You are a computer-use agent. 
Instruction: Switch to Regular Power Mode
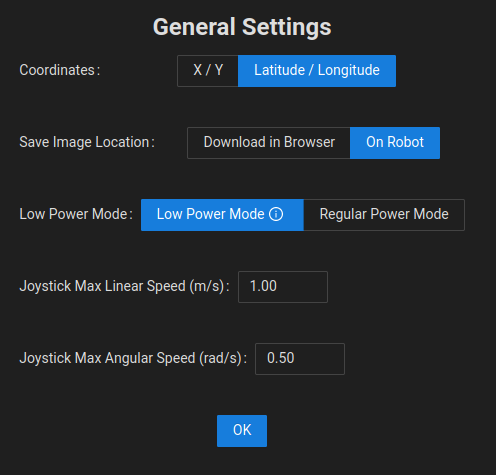click(384, 215)
